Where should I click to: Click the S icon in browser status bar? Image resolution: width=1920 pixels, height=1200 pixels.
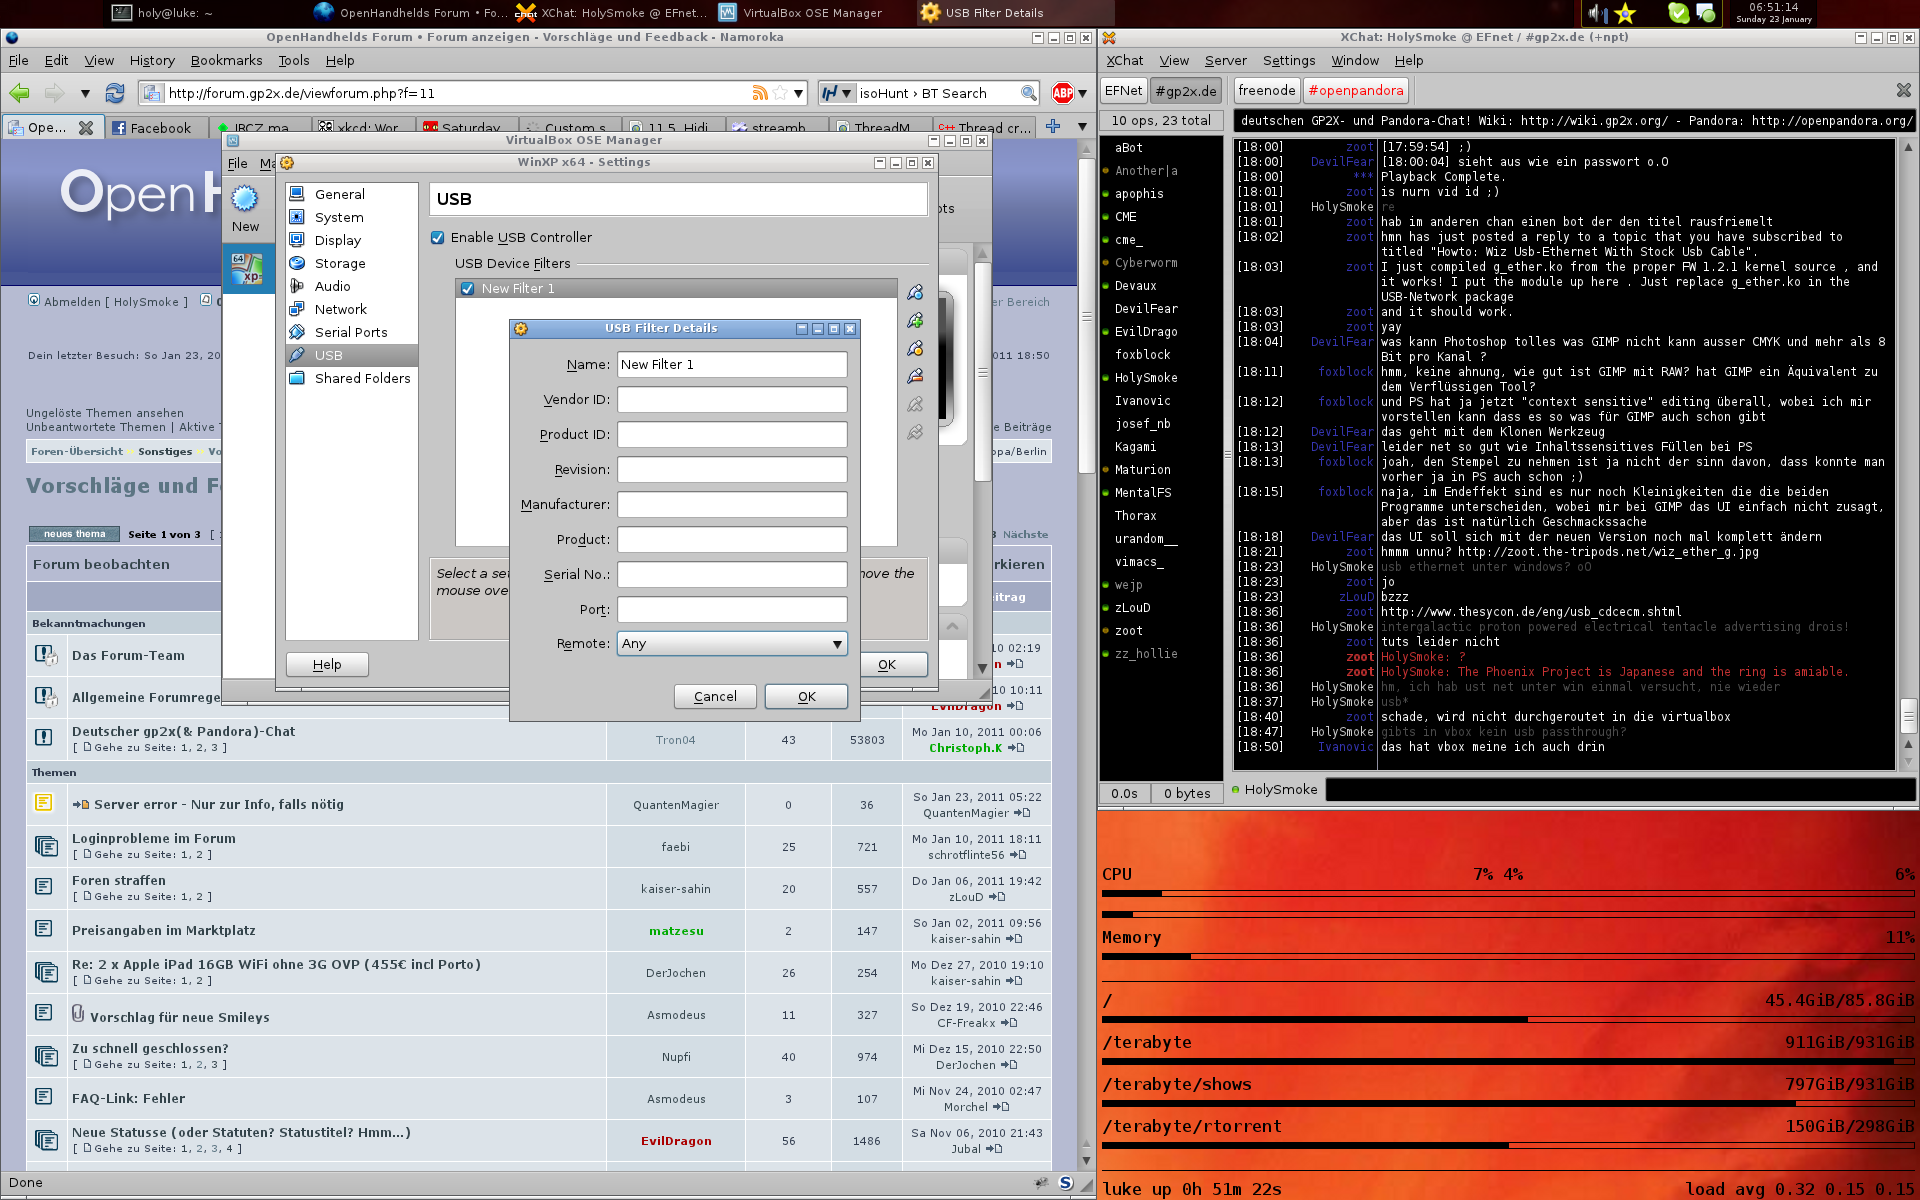pos(1066,1183)
